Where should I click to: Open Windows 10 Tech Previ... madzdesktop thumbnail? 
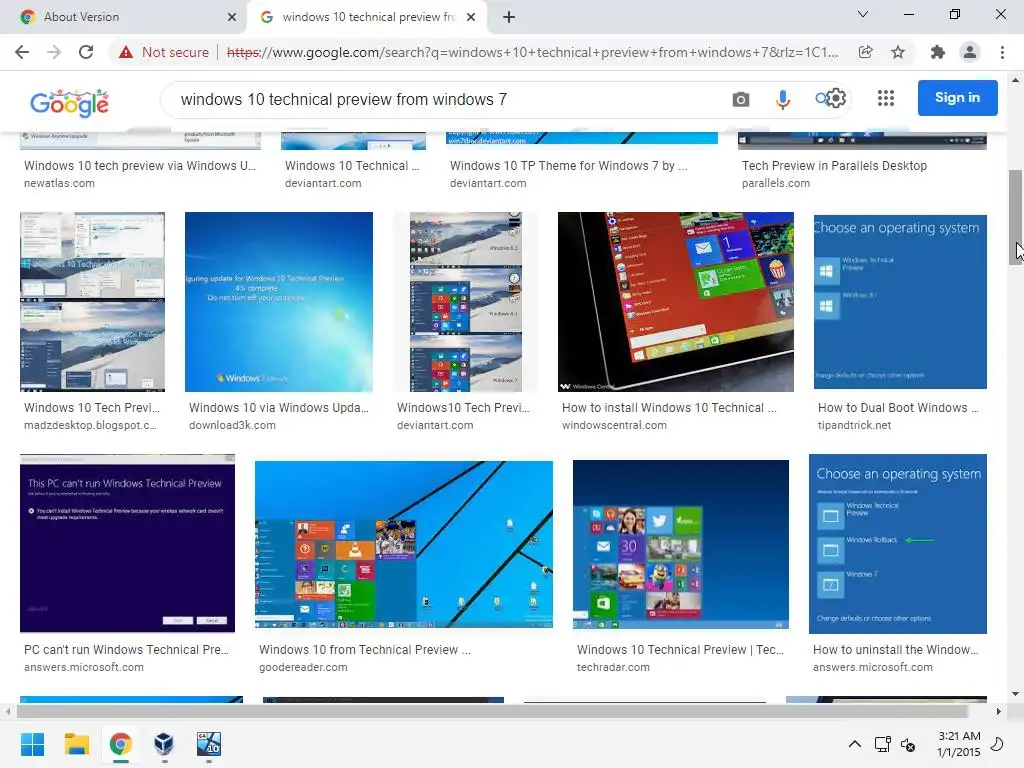pyautogui.click(x=92, y=302)
